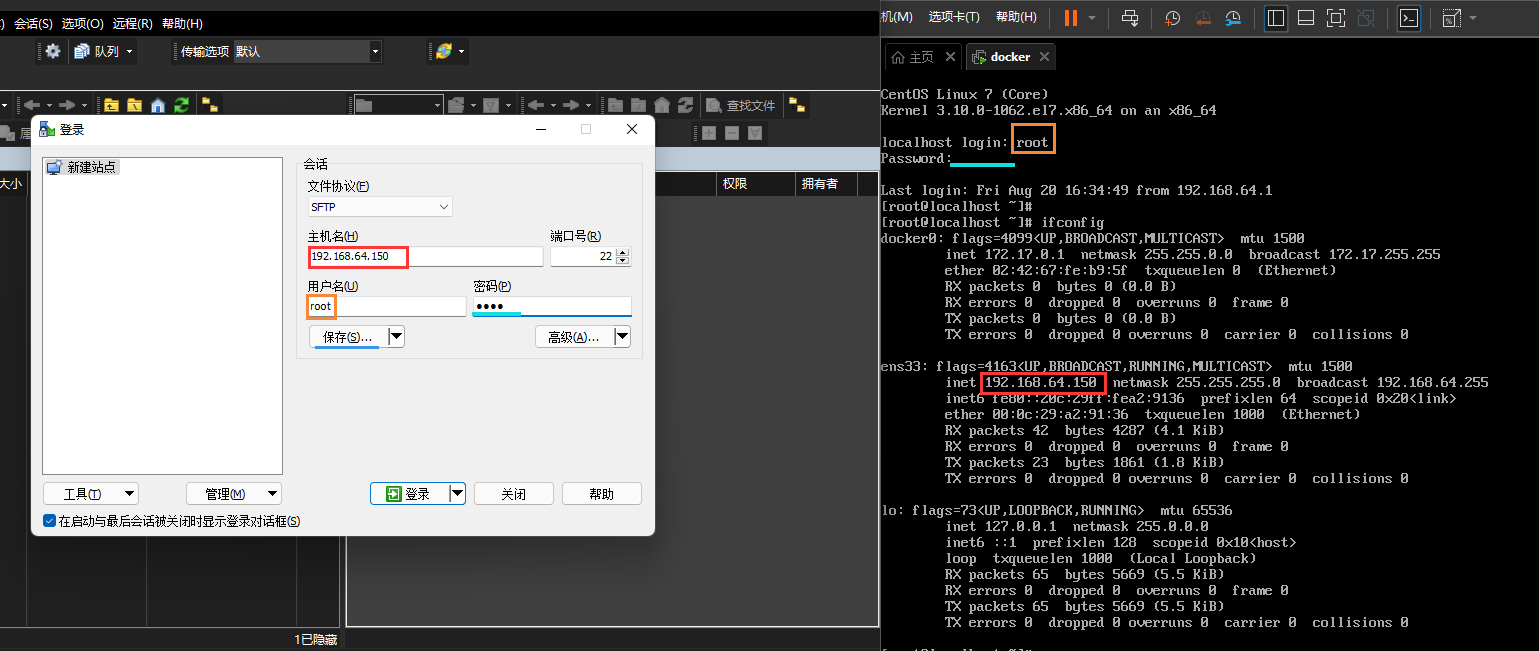Go to parent directory in left panel toolbar

point(111,105)
